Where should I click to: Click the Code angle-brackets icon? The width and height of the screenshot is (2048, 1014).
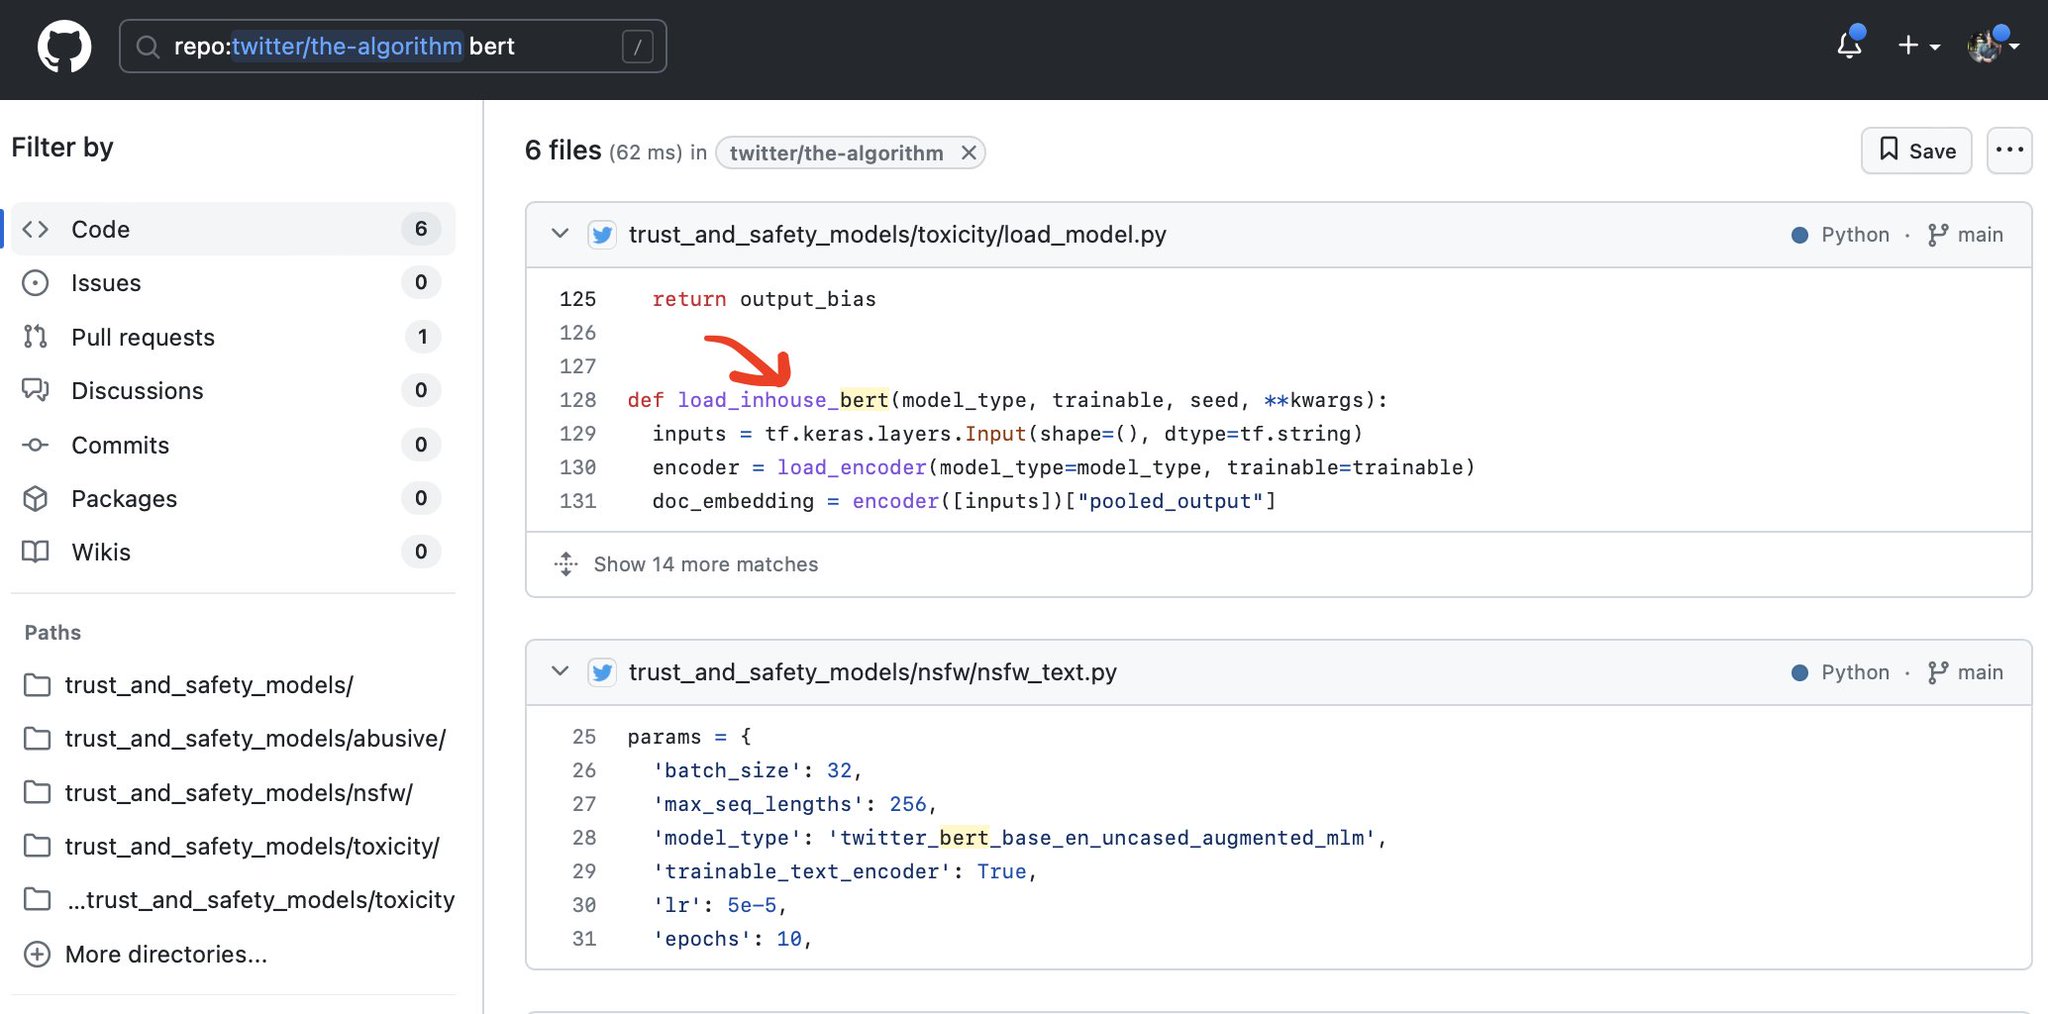pos(35,229)
